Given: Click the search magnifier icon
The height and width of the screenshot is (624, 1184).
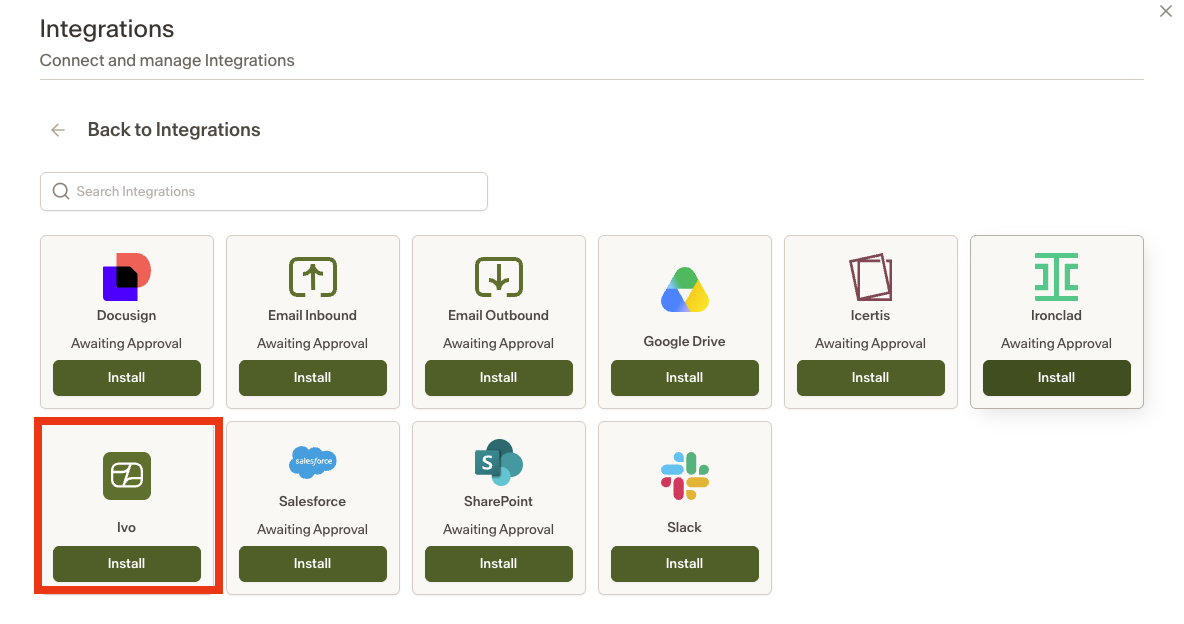Looking at the screenshot, I should click(x=61, y=191).
